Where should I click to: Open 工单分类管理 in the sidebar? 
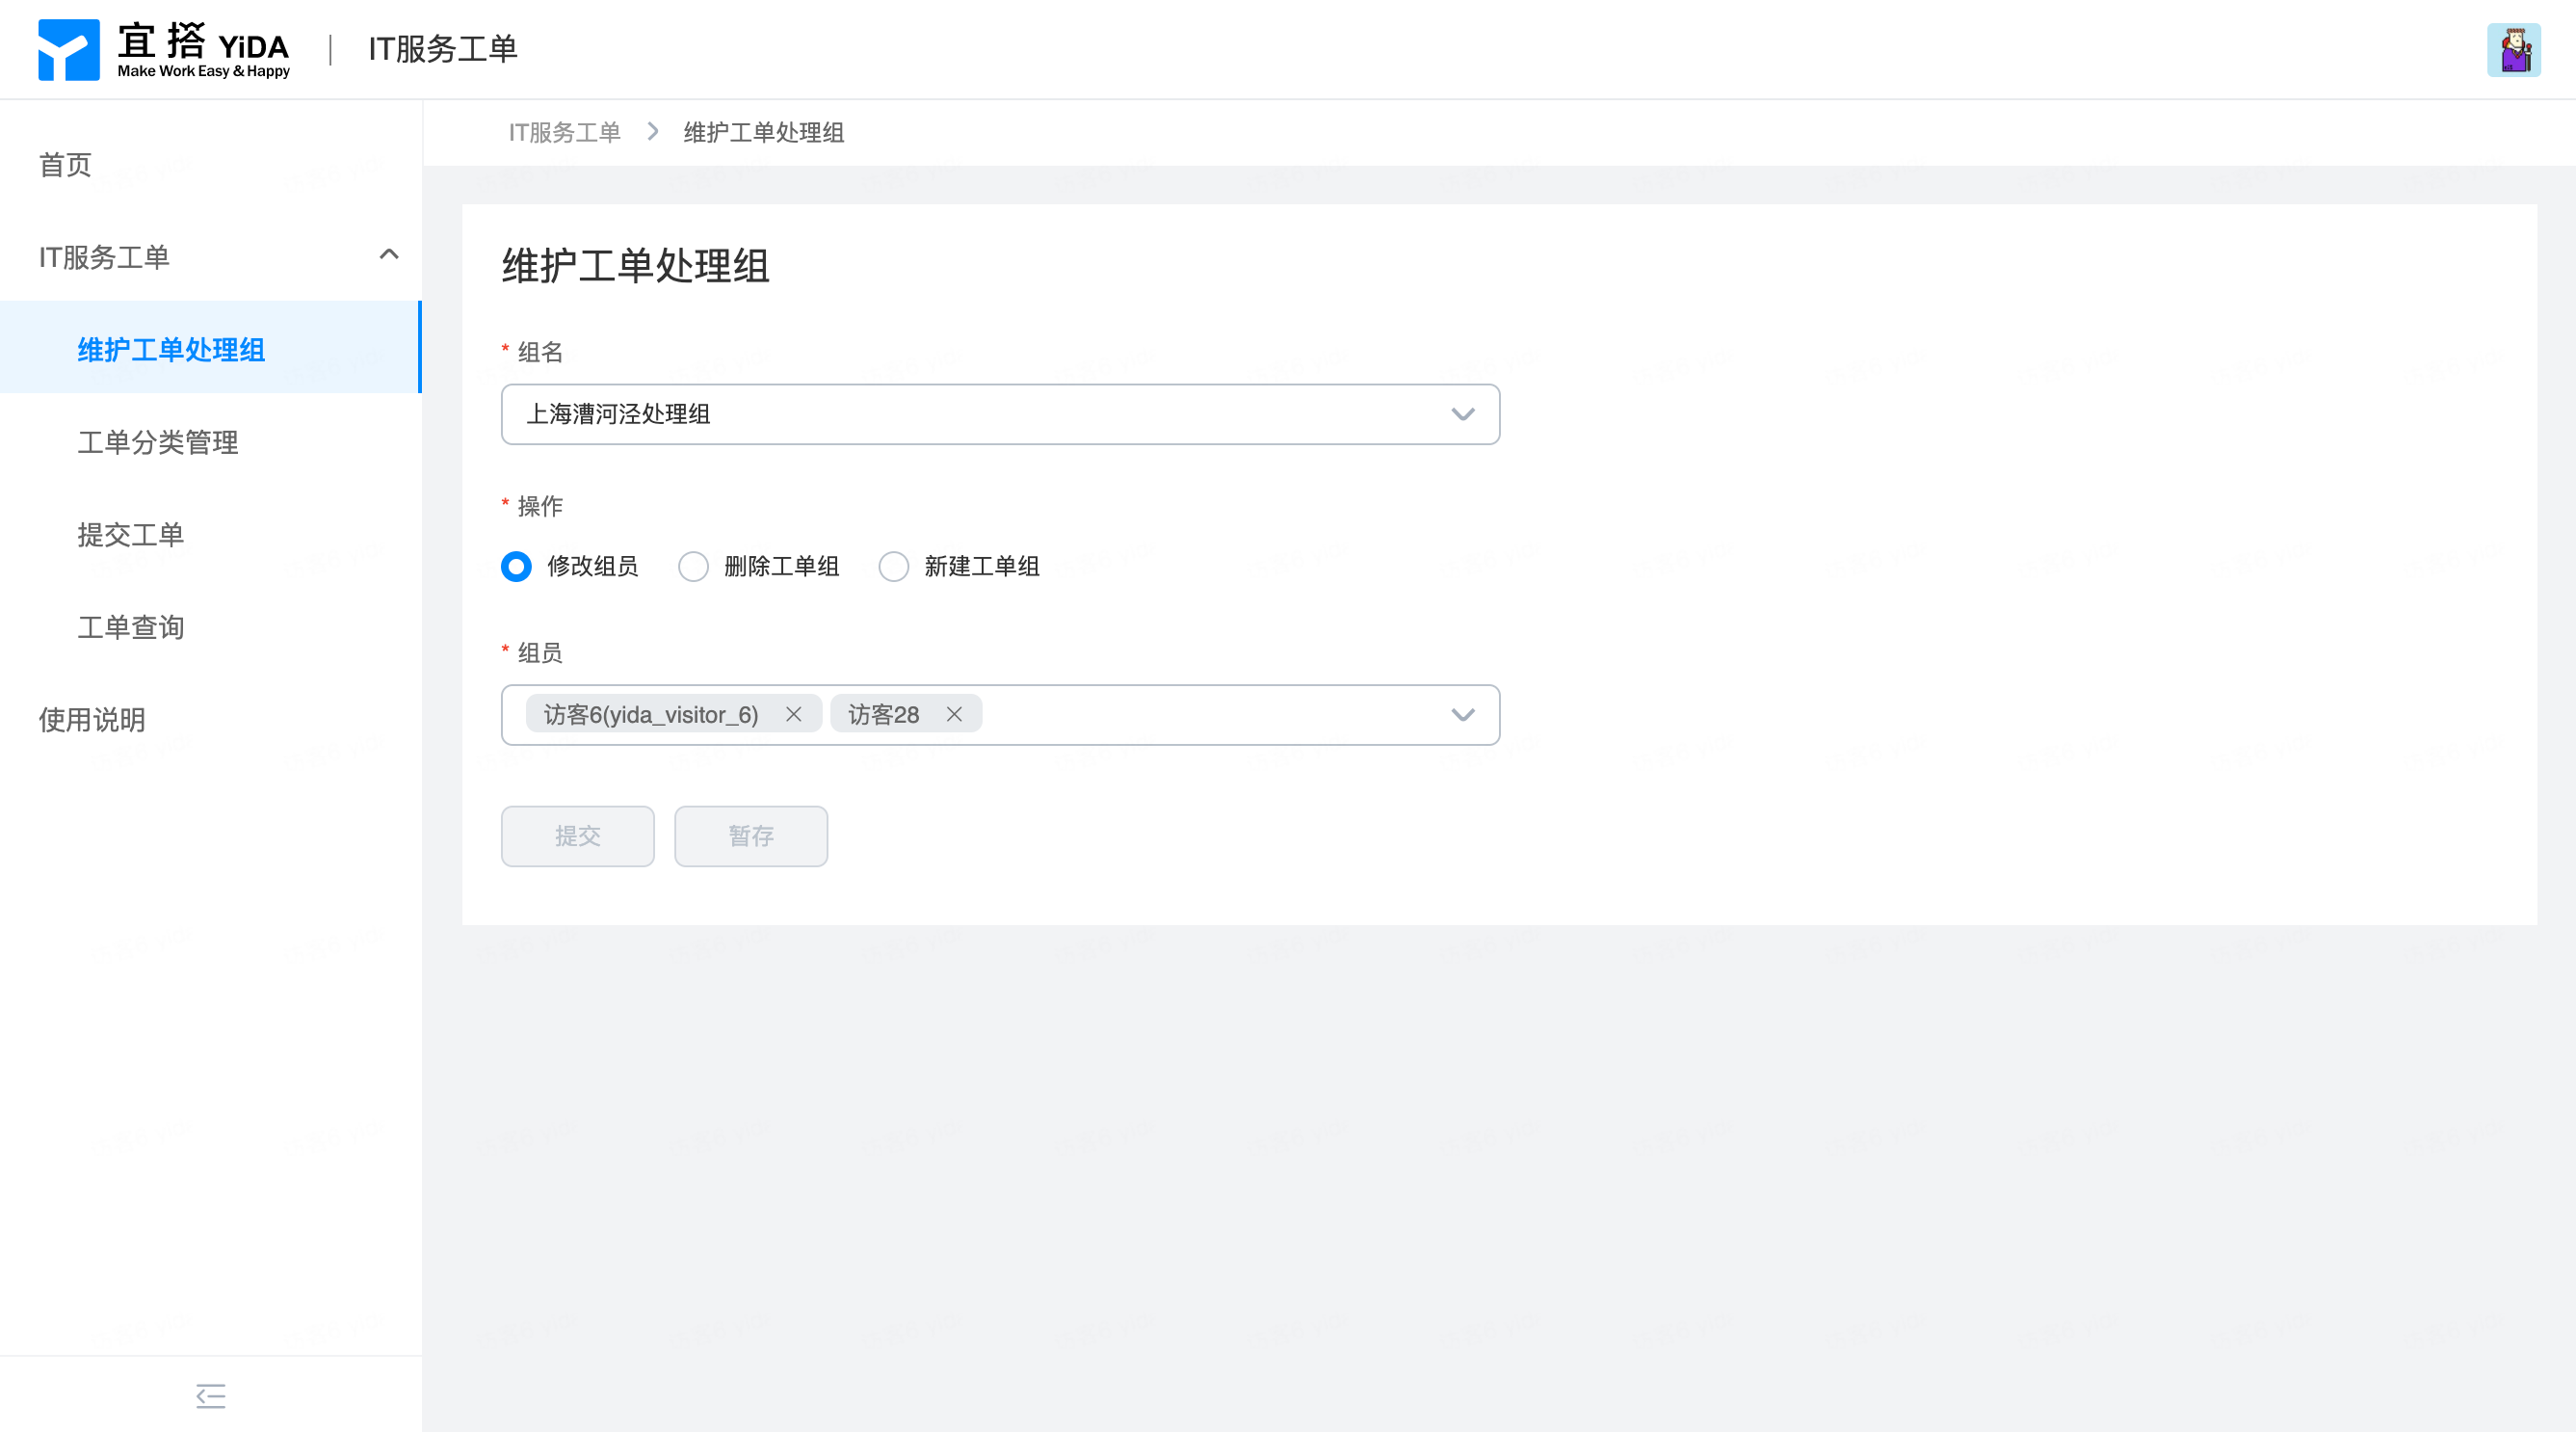(158, 442)
